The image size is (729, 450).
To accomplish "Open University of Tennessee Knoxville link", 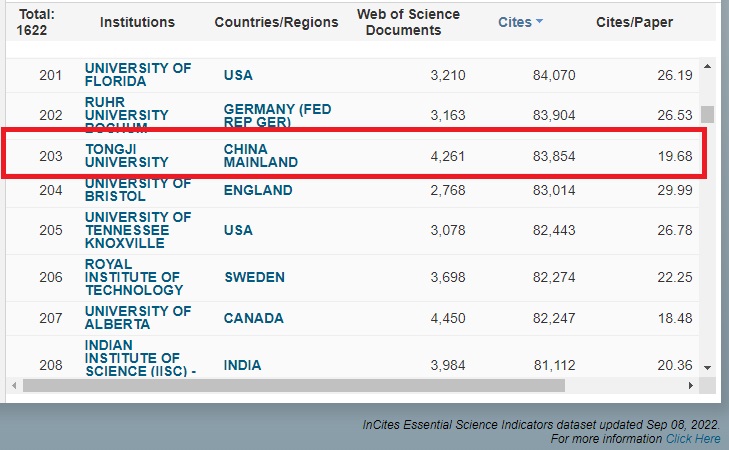I will coord(138,230).
